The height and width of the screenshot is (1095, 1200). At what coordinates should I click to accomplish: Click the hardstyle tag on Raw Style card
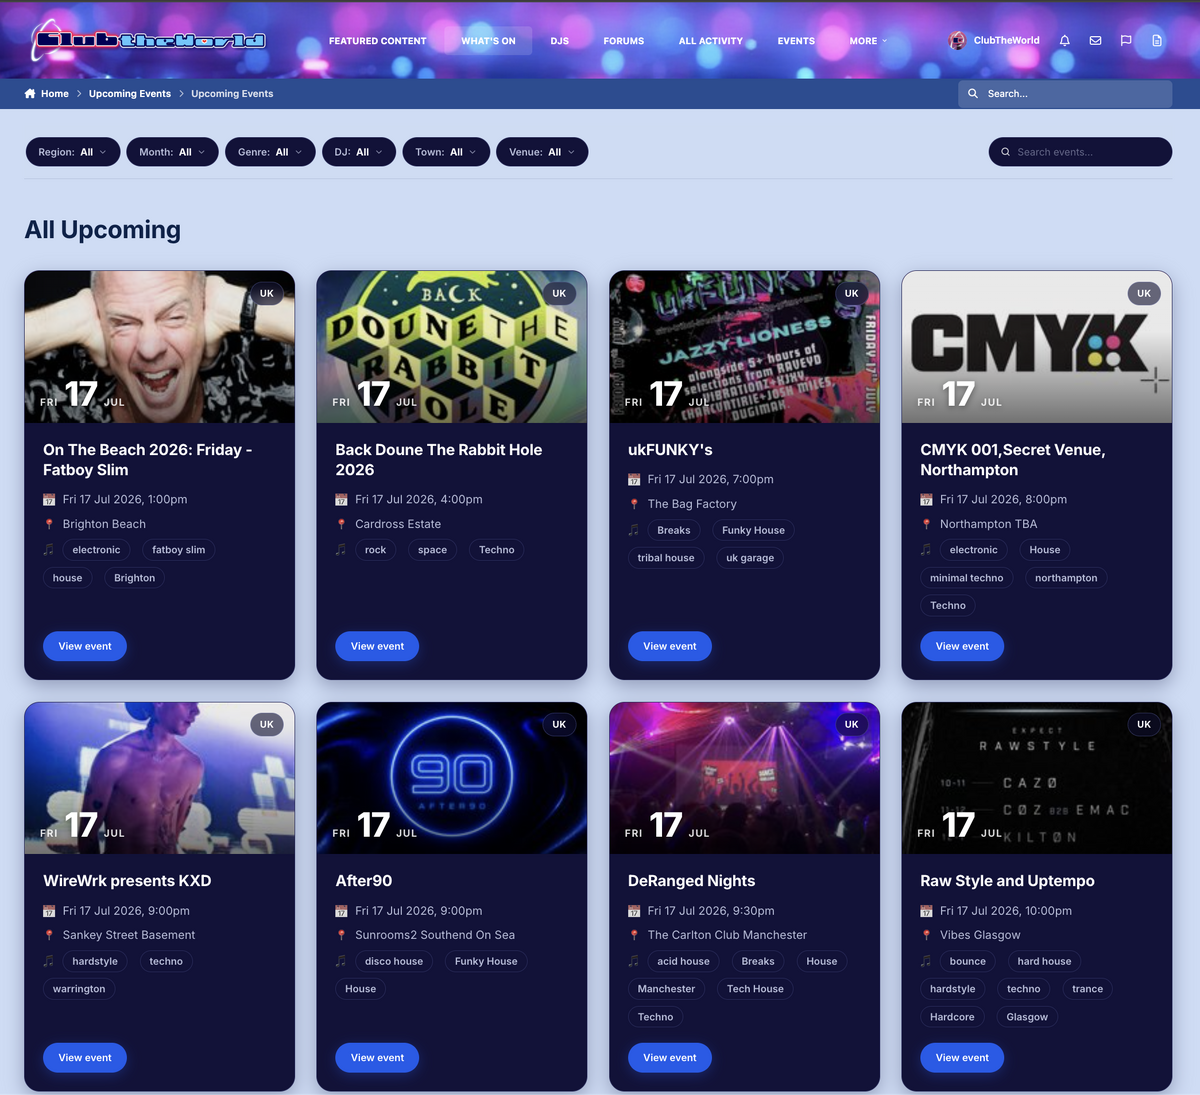point(952,989)
